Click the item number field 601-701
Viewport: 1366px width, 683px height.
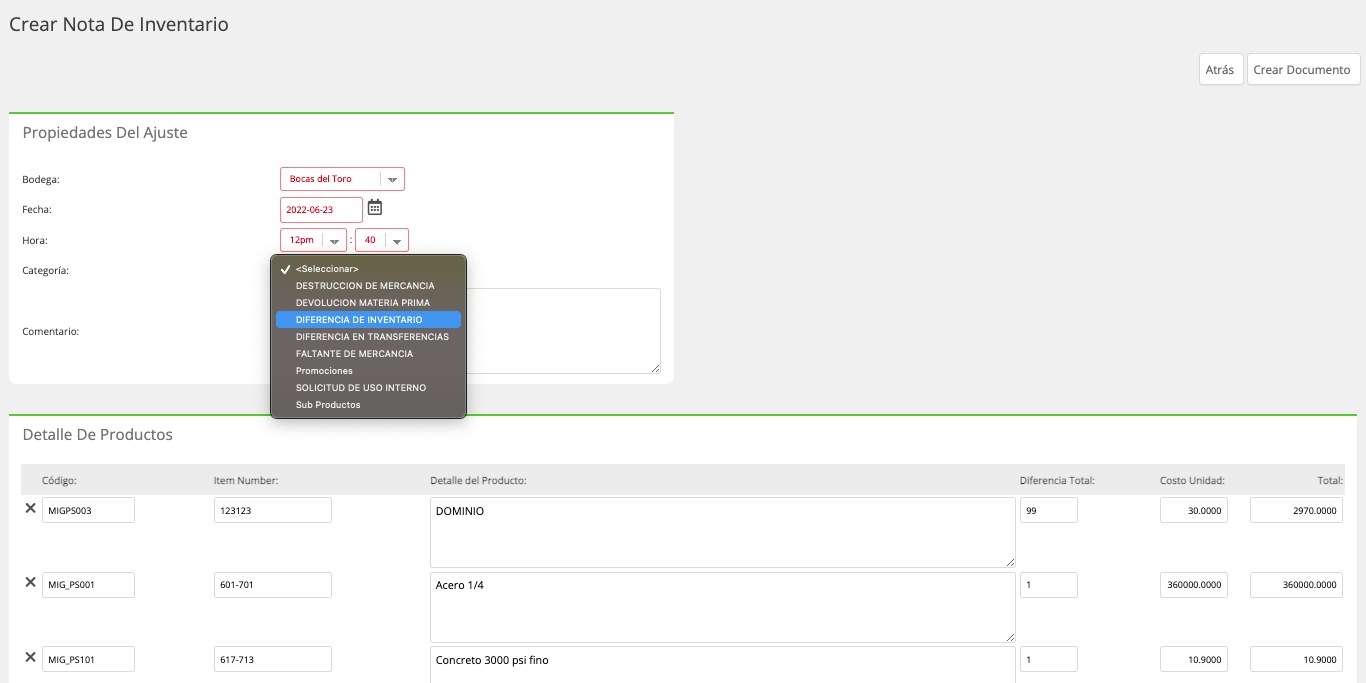[x=272, y=584]
